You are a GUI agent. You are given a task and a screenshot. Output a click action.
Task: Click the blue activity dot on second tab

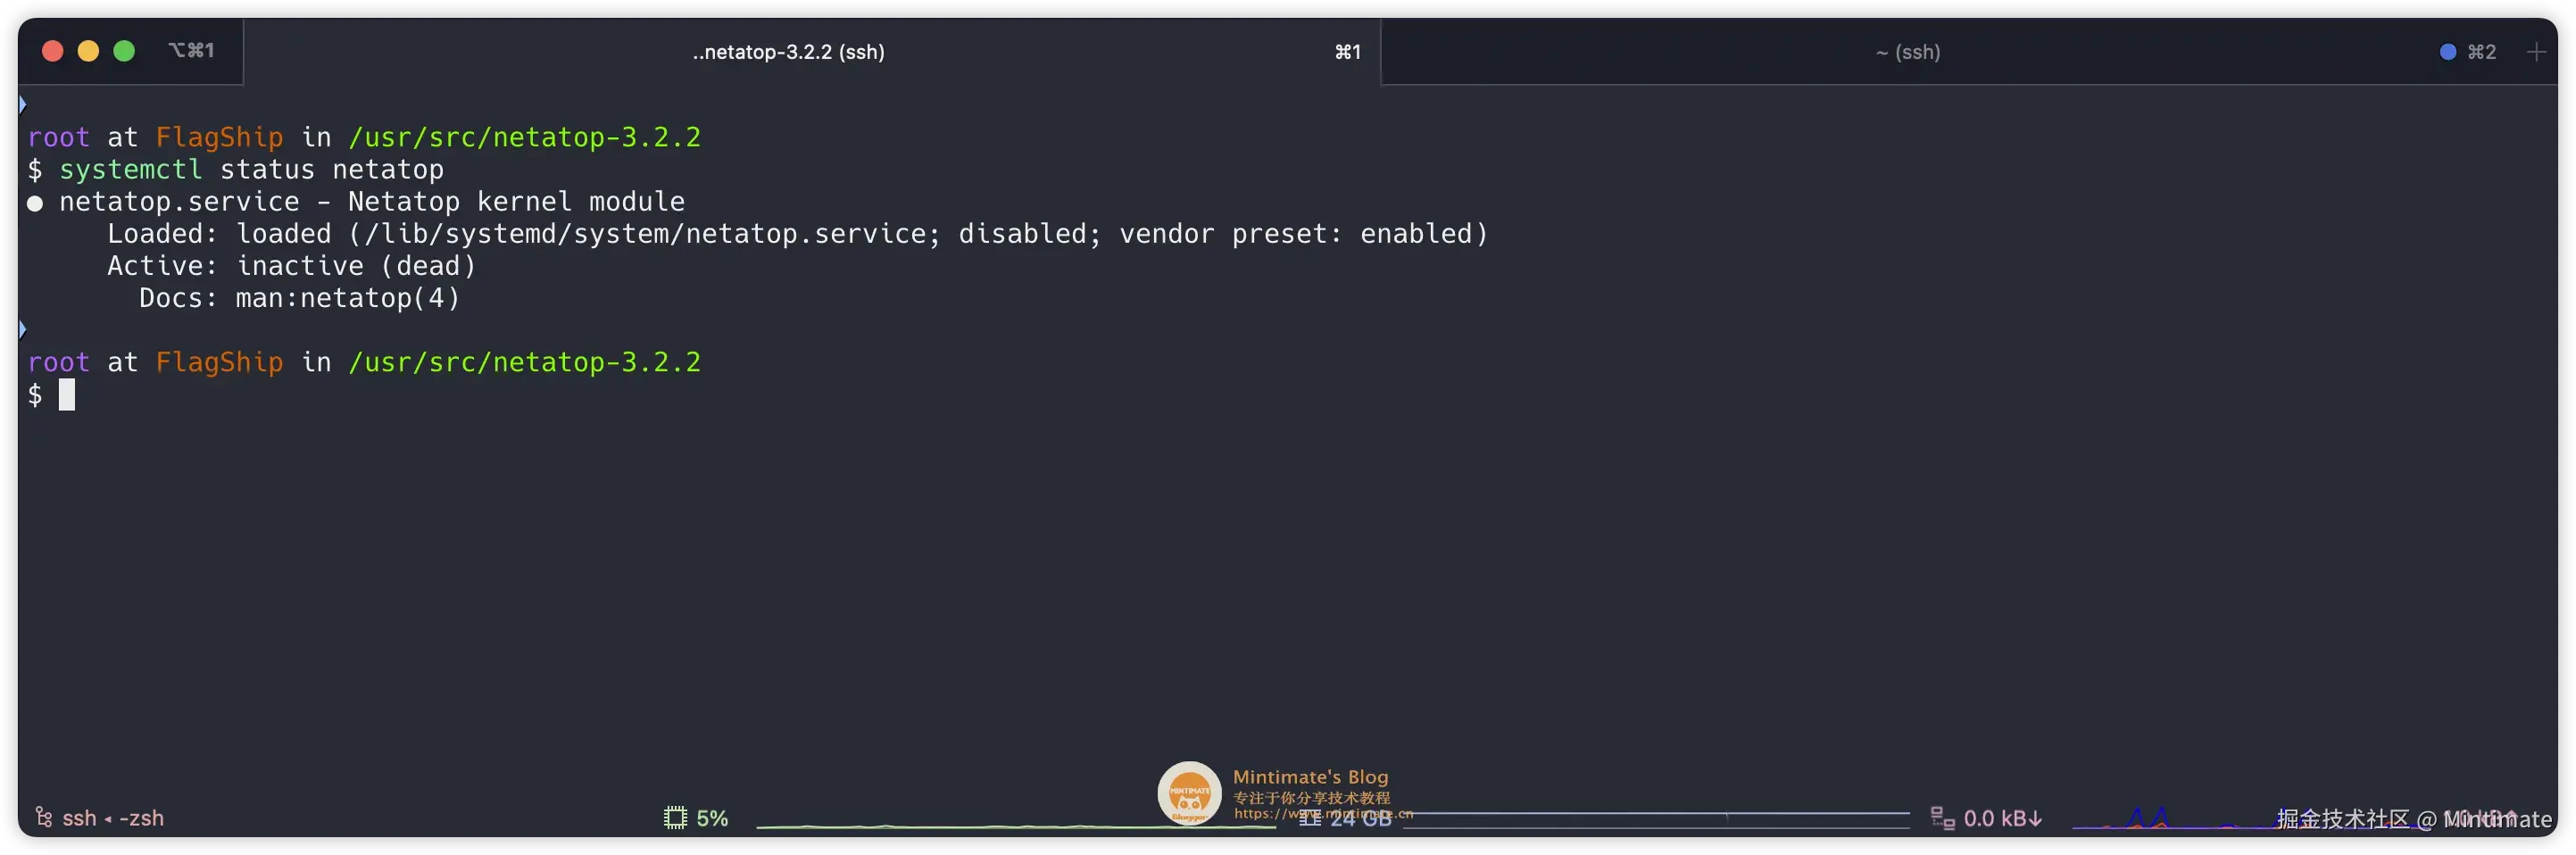point(2447,52)
